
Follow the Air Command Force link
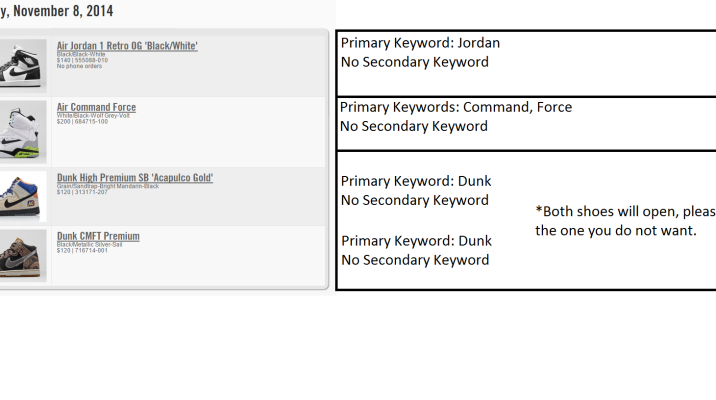pos(96,107)
